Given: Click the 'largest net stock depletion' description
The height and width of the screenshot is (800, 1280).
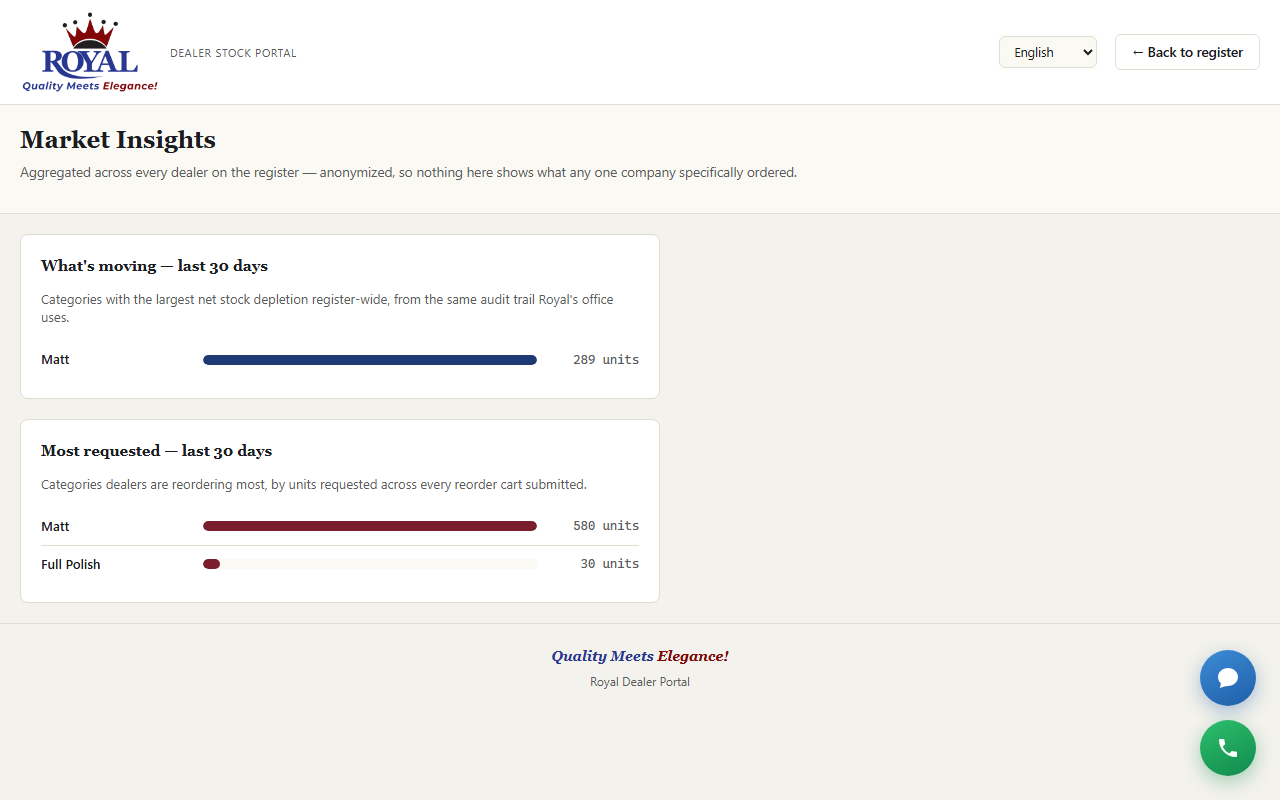Looking at the screenshot, I should pyautogui.click(x=328, y=308).
